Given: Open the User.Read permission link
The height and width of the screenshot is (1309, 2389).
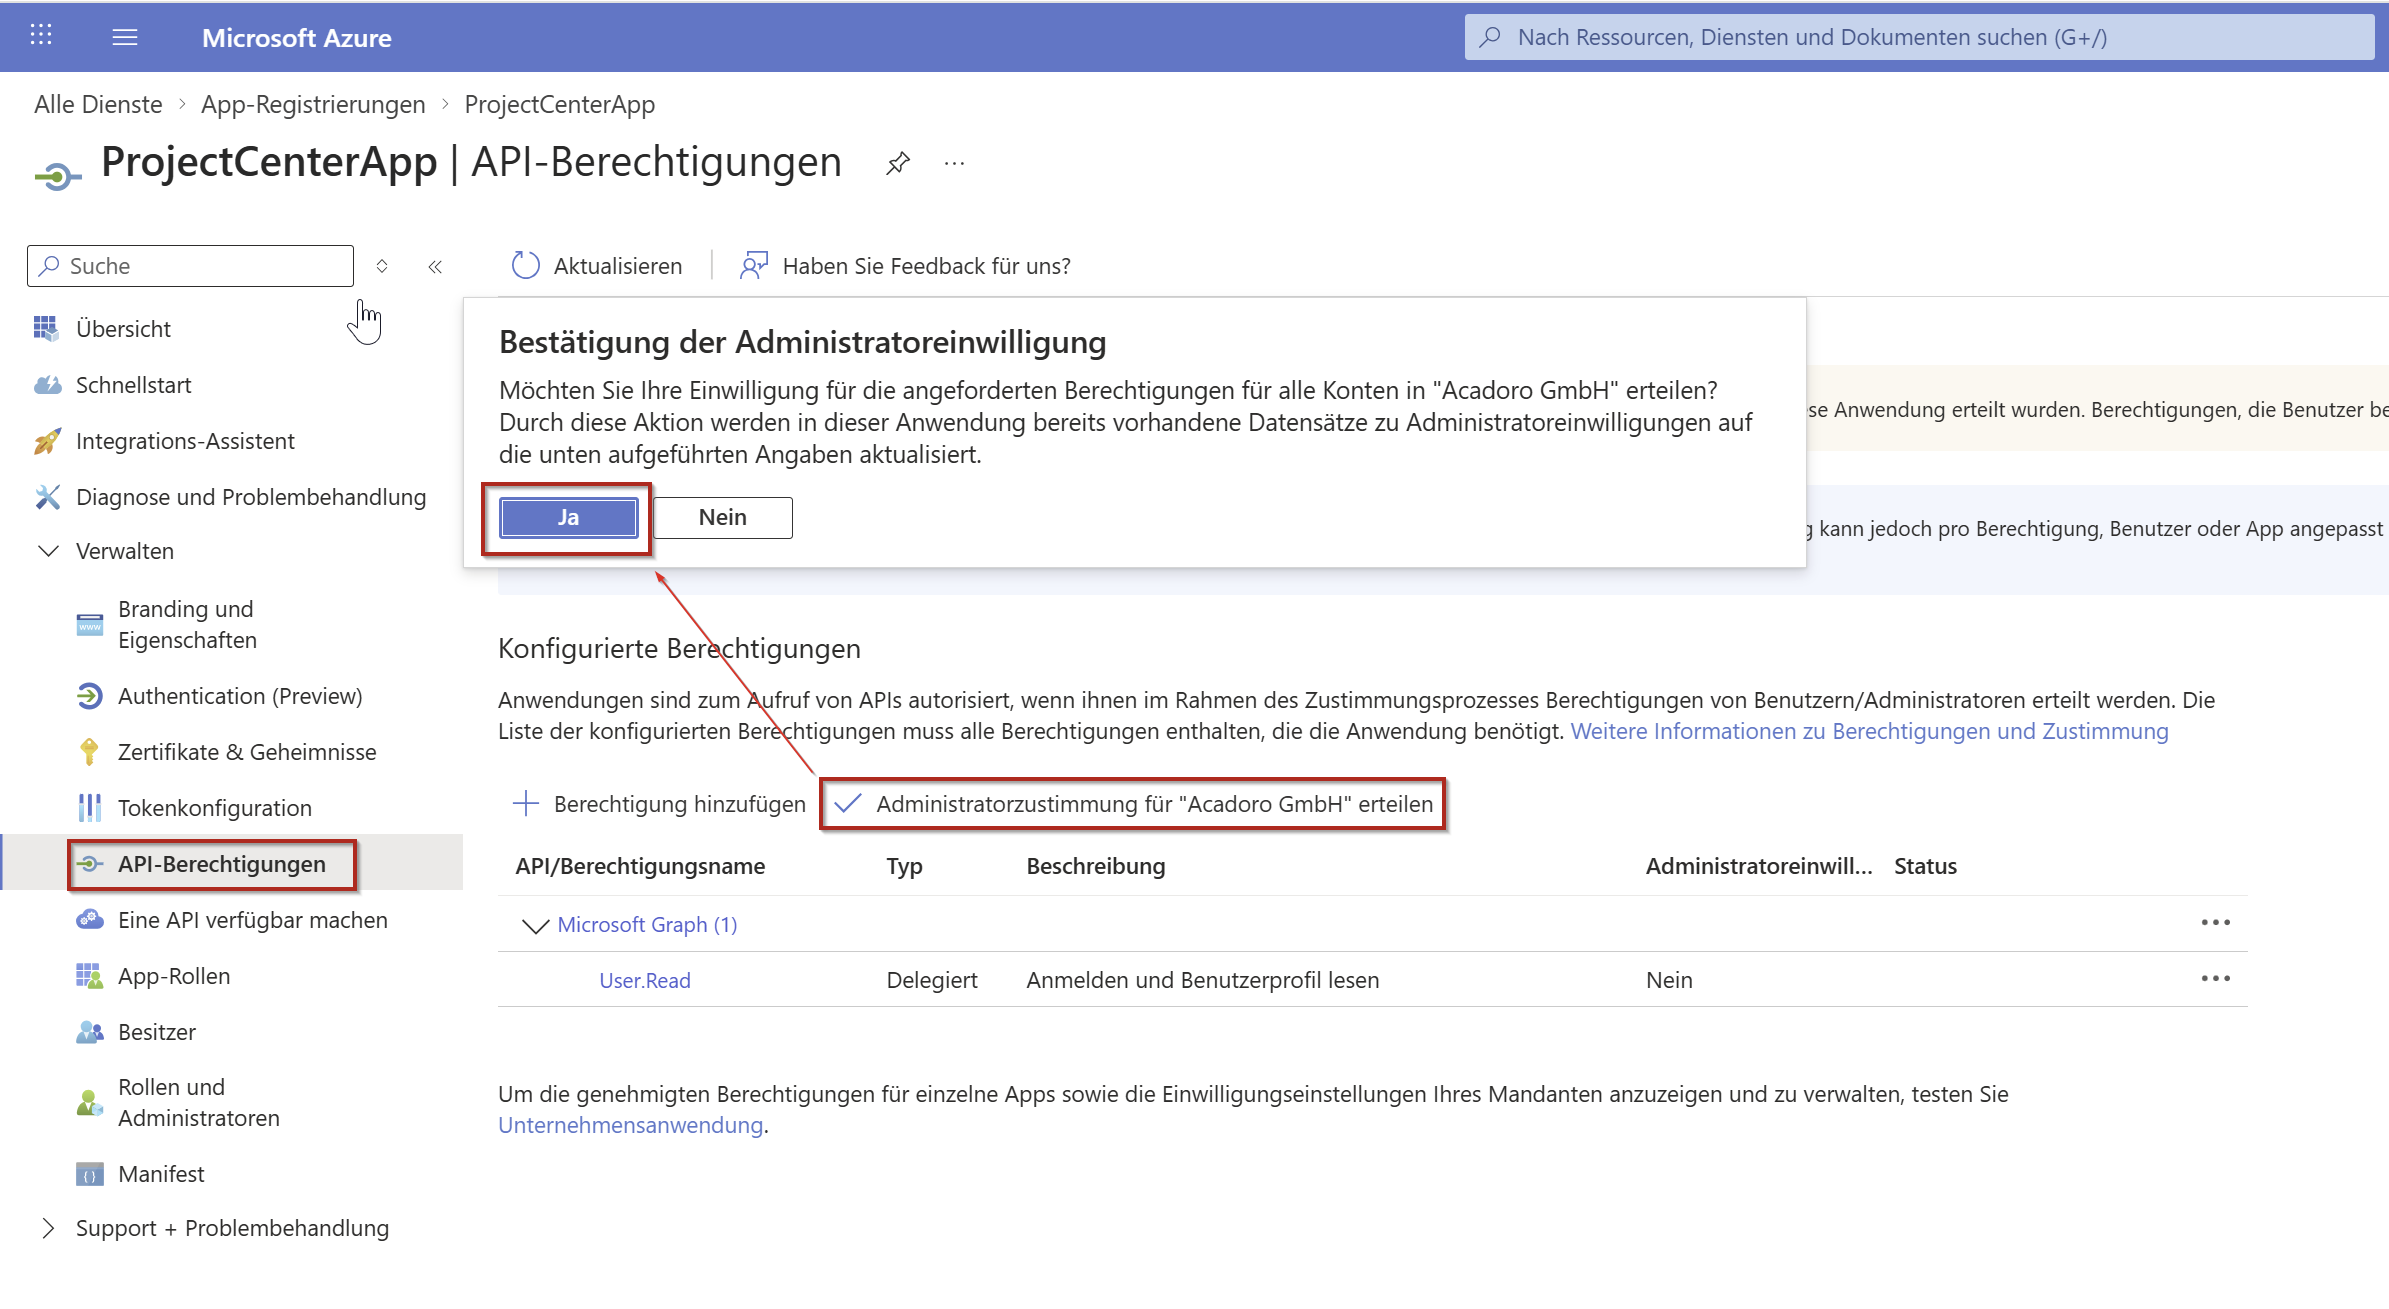Looking at the screenshot, I should coord(645,981).
